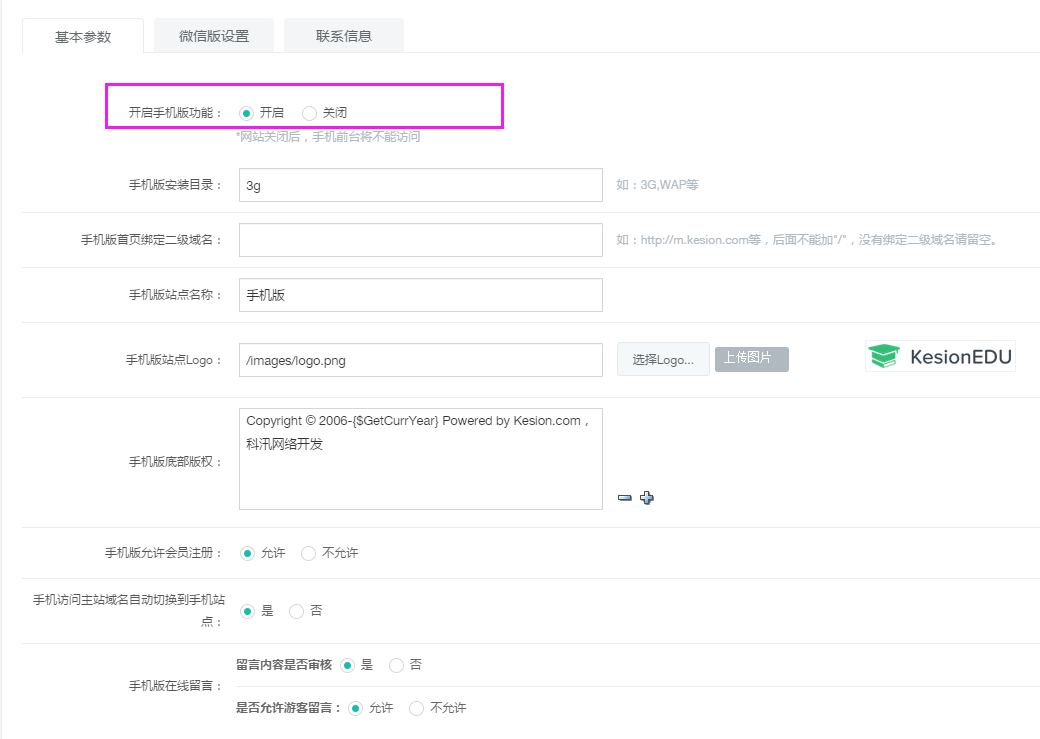Click the 上传图片 upload button
1040x739 pixels.
[x=751, y=359]
